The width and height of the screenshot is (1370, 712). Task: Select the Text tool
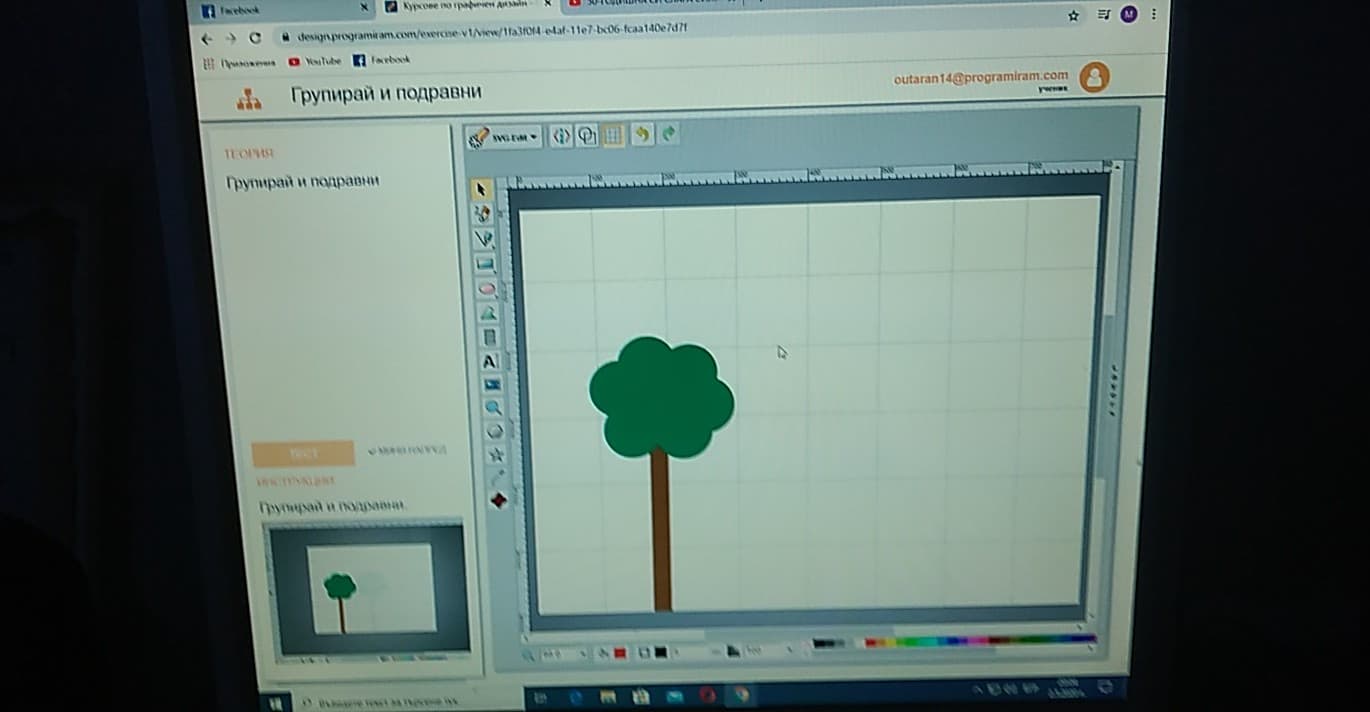[x=489, y=361]
